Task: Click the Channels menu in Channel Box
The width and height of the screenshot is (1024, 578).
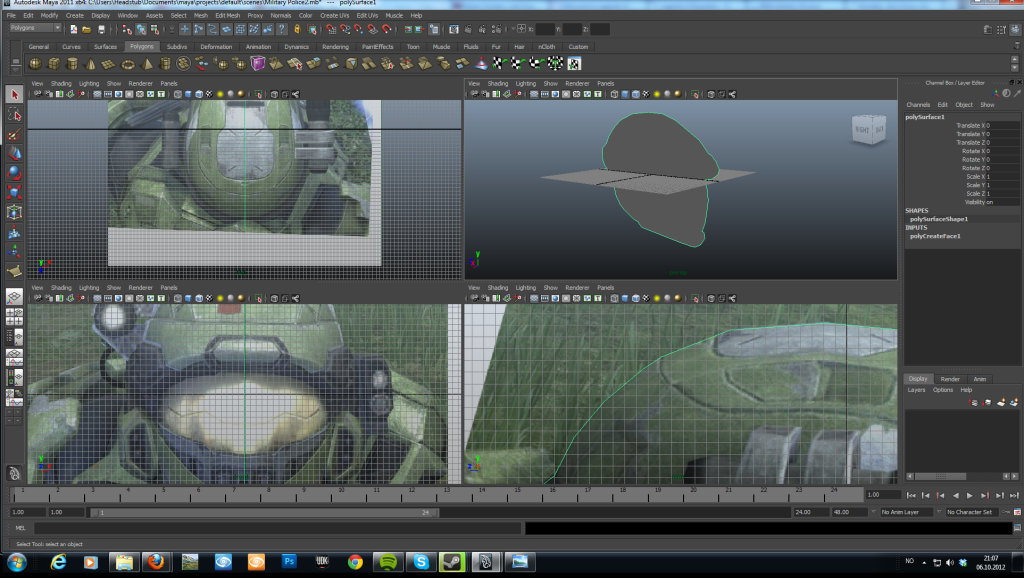Action: [x=918, y=104]
